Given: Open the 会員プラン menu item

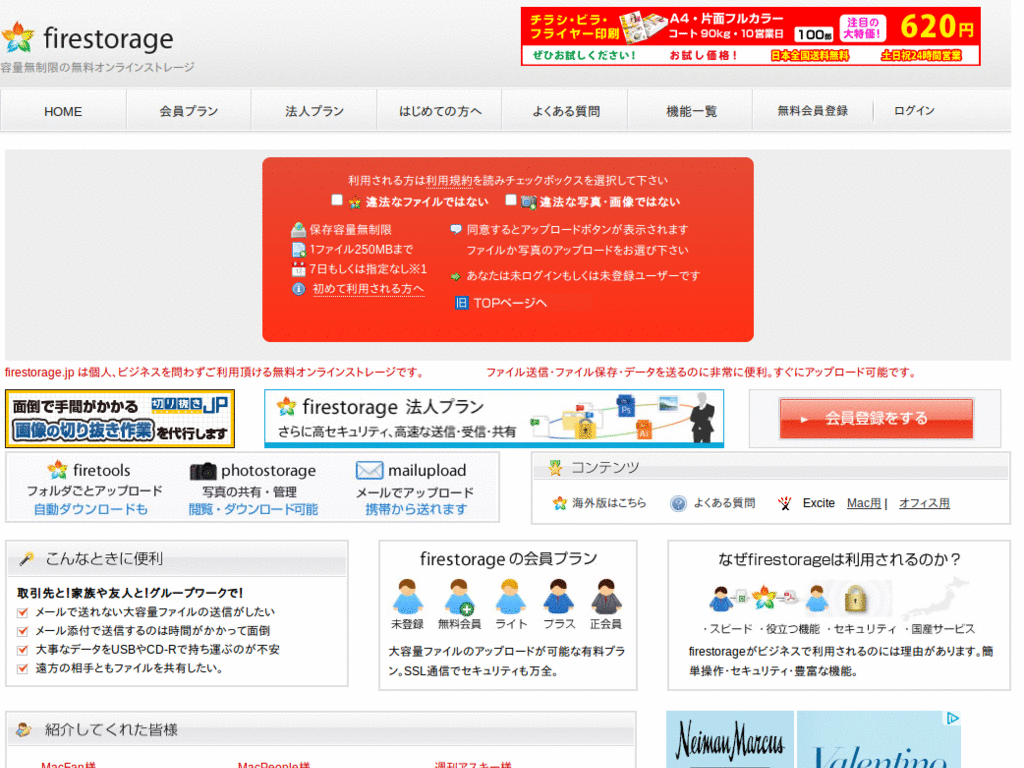Looking at the screenshot, I should [x=189, y=111].
